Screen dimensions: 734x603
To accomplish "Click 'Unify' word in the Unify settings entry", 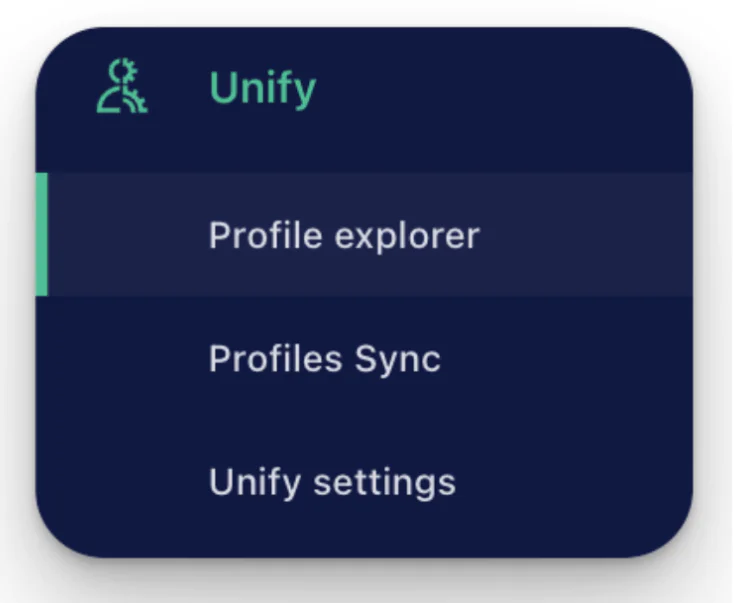I will coord(254,483).
